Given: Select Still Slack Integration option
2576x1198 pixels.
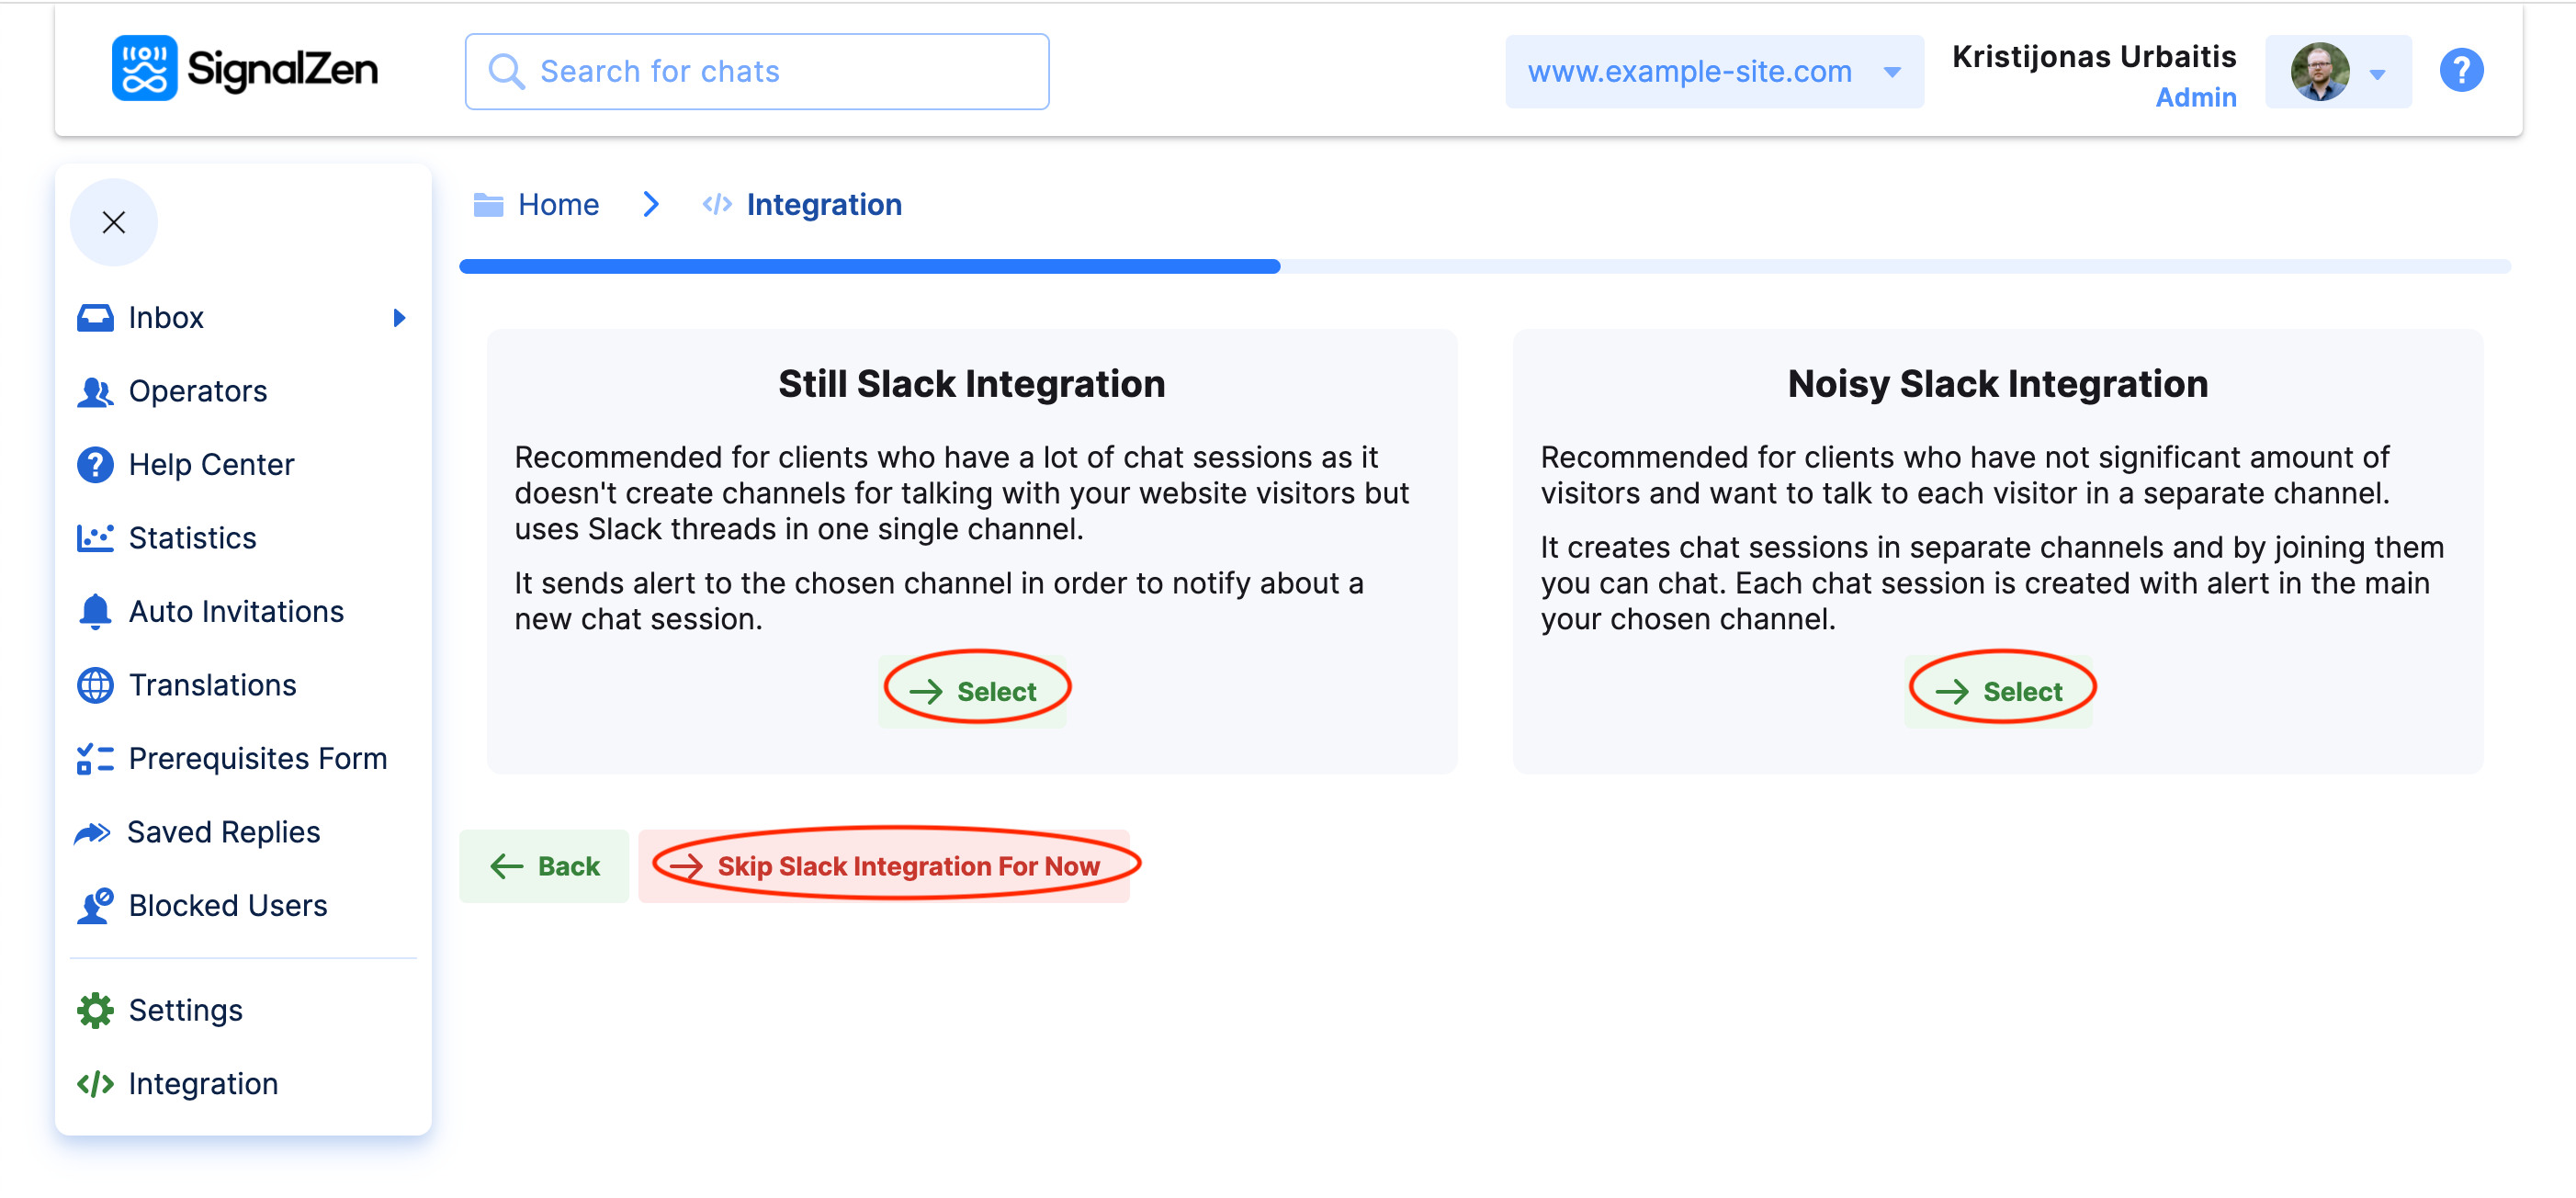Looking at the screenshot, I should [973, 691].
